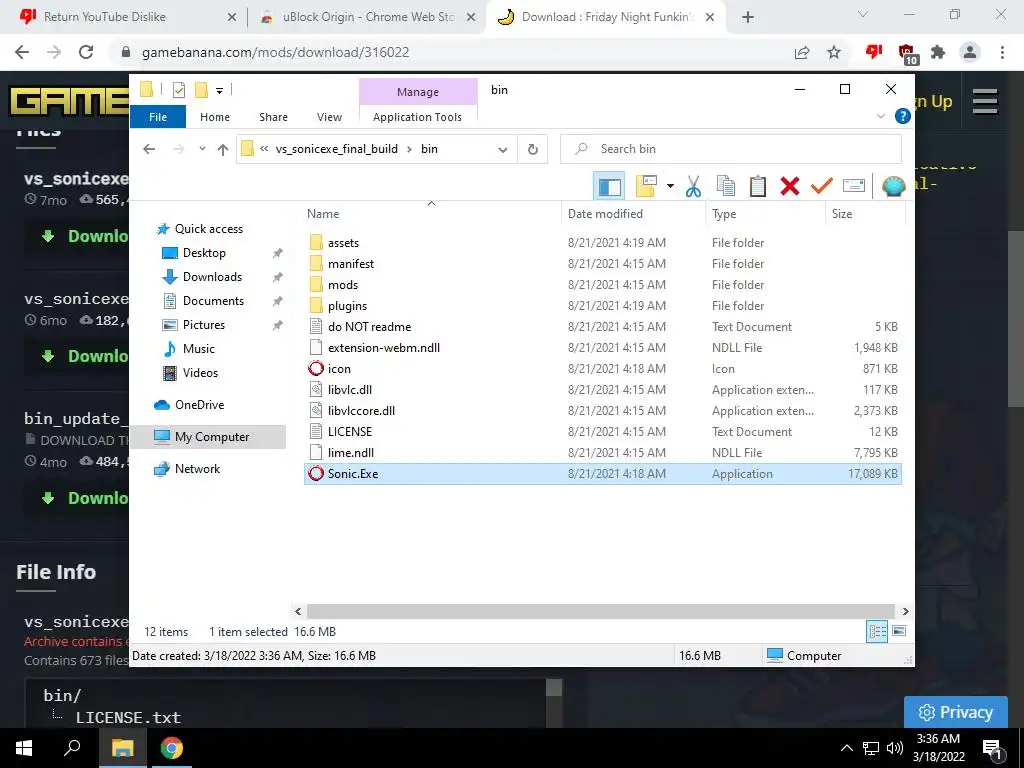Screen dimensions: 1024x768
Task: Click the Properties quick access icon
Action: 178,90
